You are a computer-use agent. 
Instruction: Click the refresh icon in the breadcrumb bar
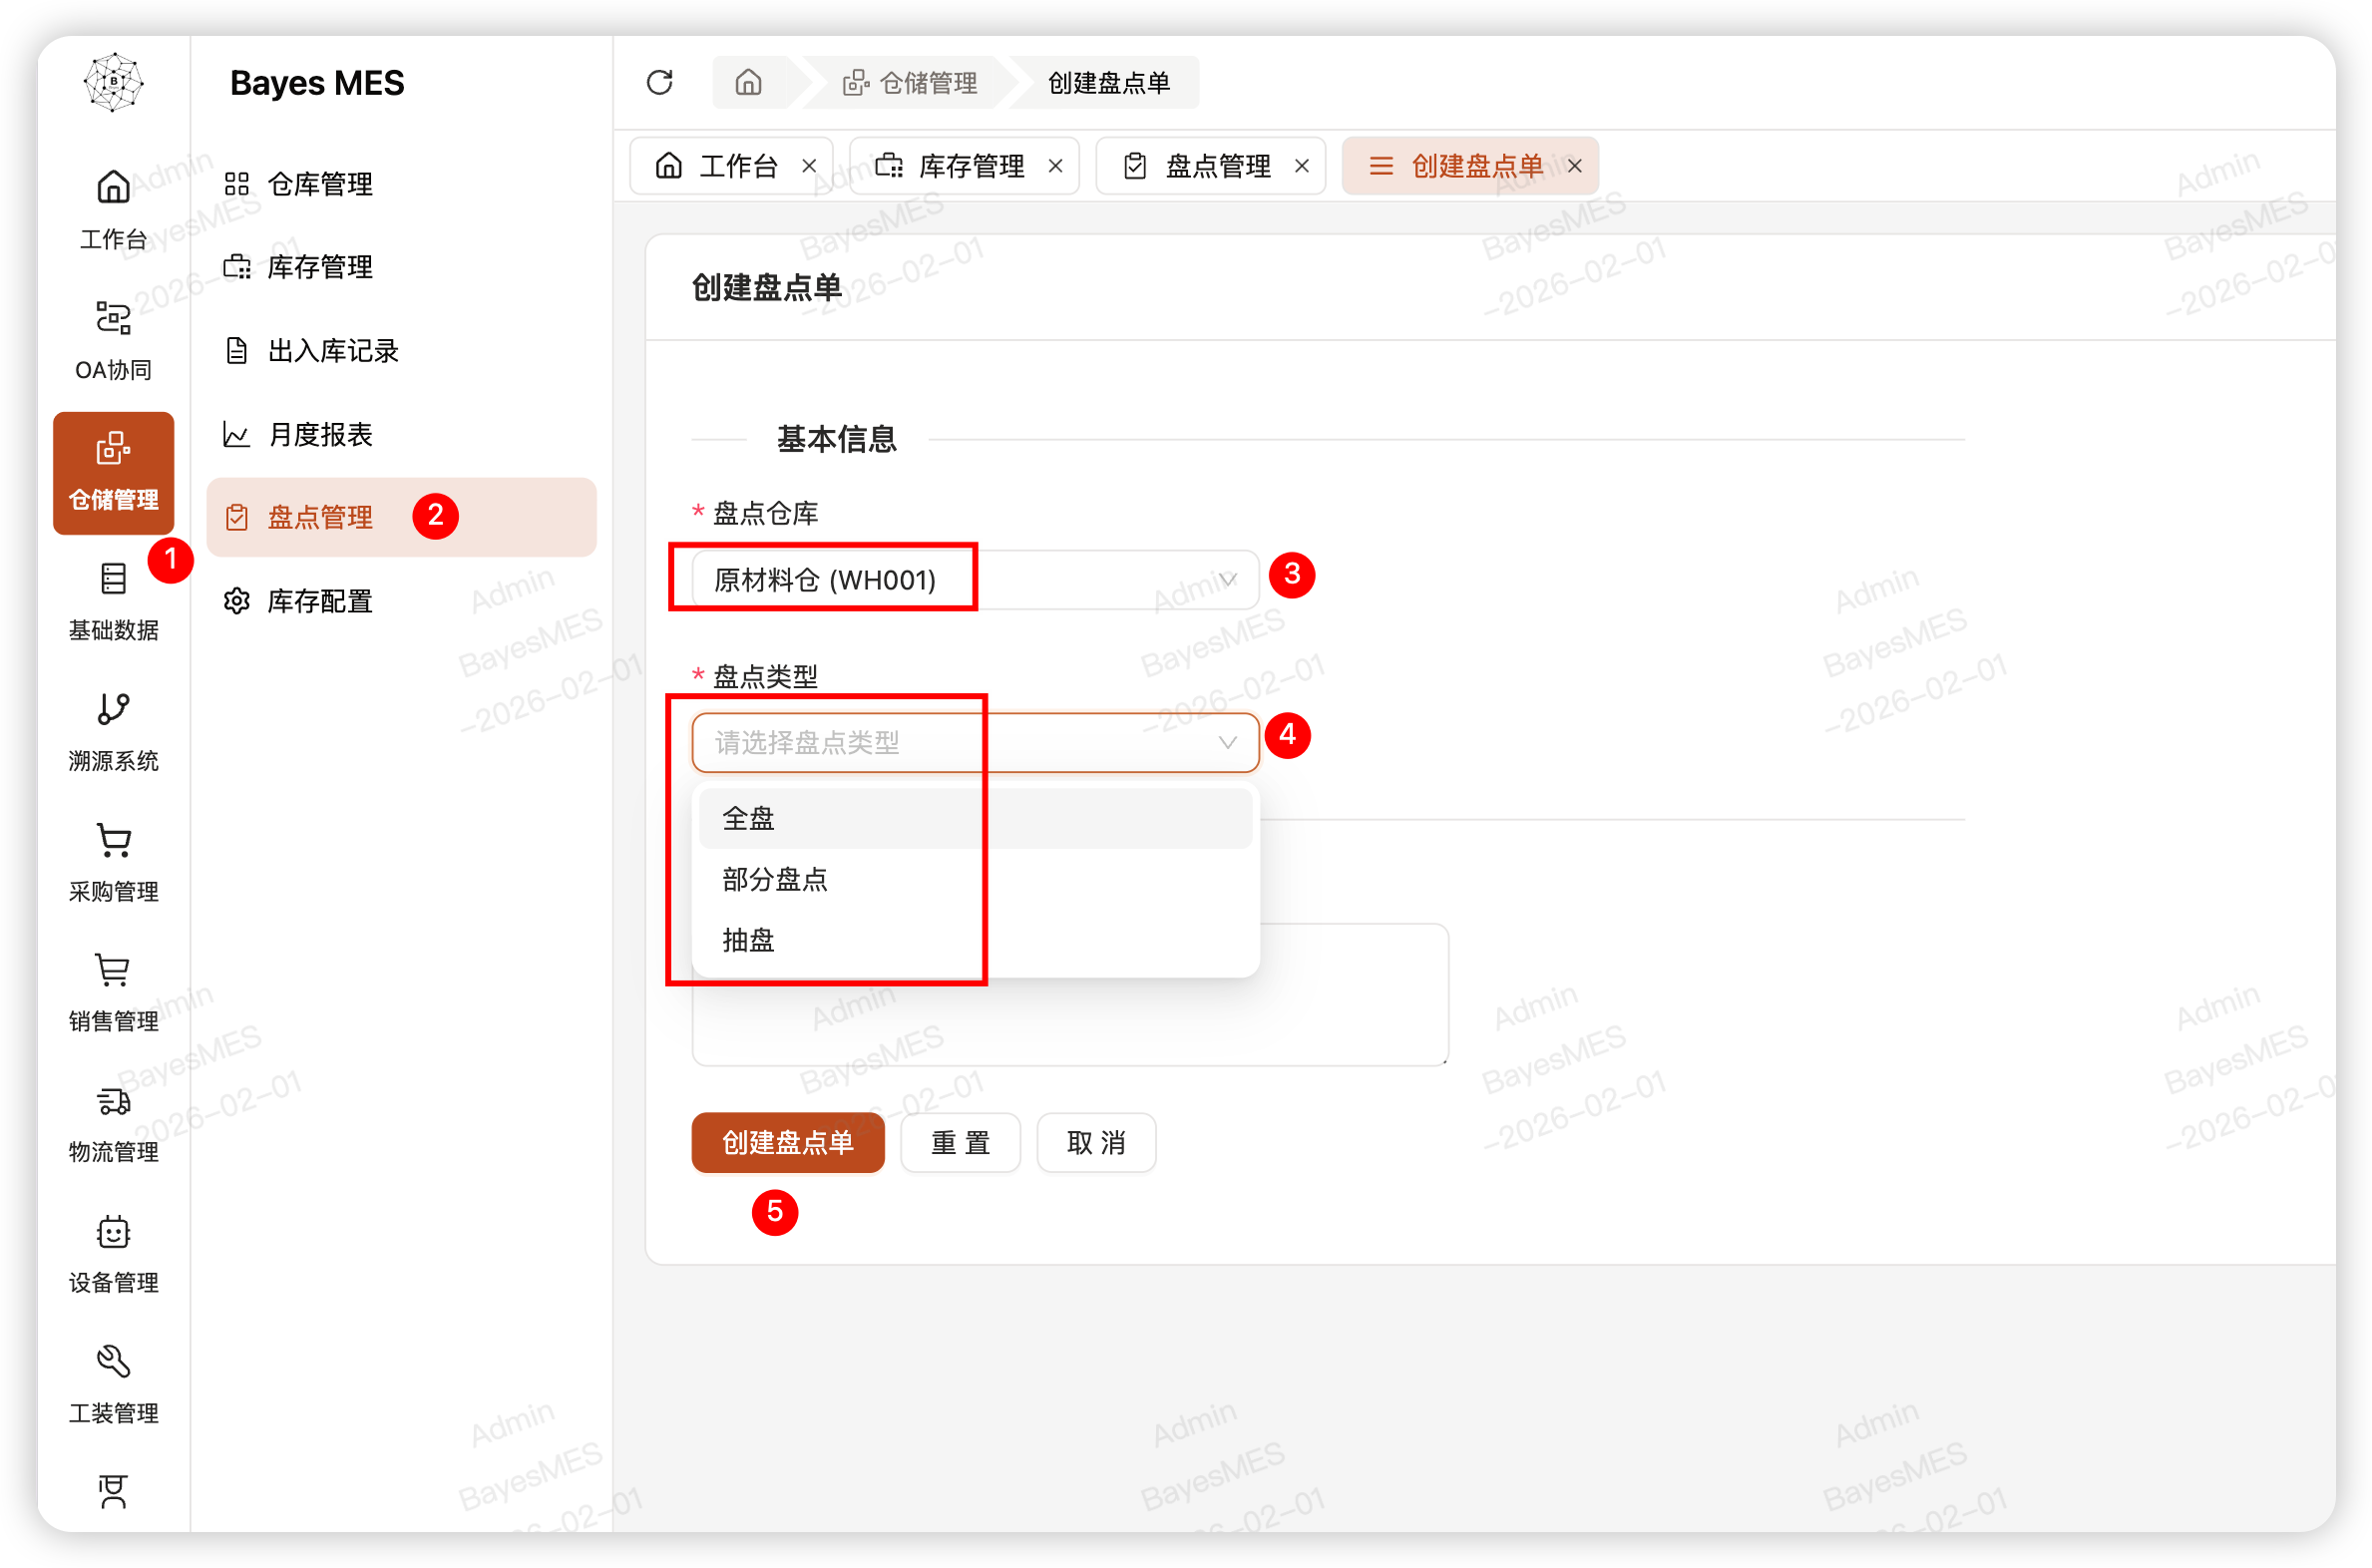click(x=659, y=82)
